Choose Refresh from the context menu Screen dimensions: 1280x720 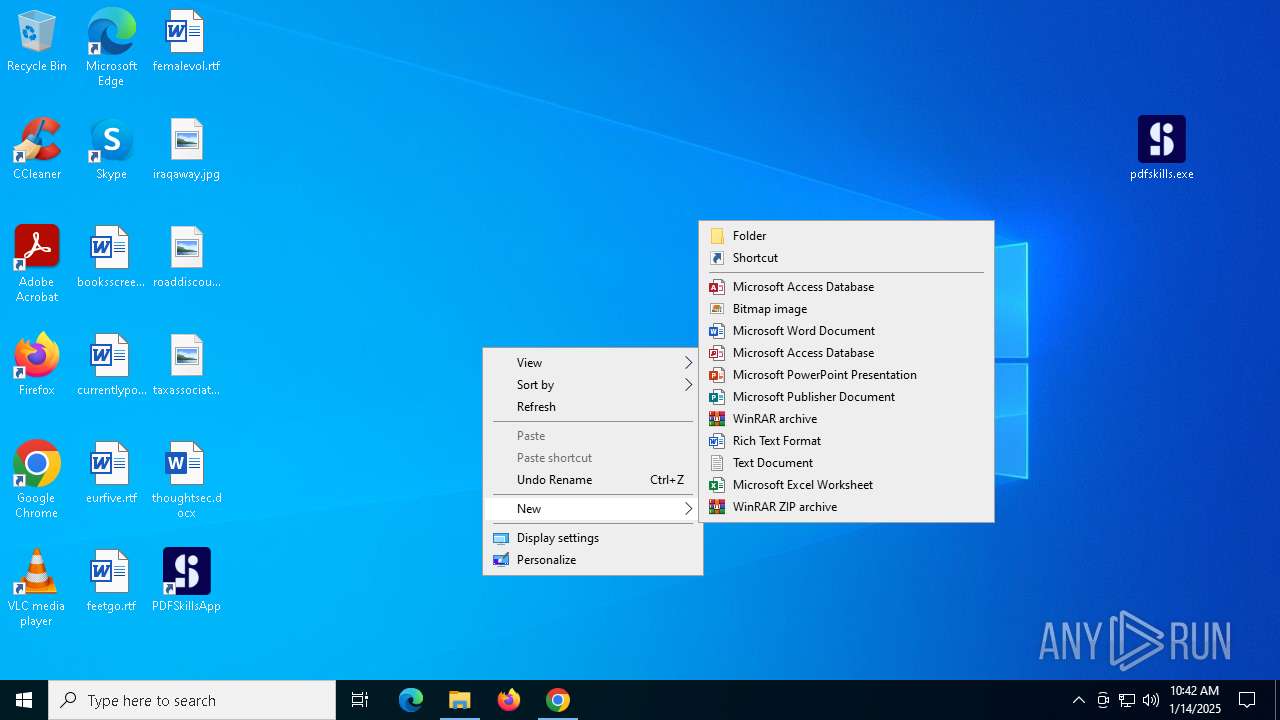[593, 407]
